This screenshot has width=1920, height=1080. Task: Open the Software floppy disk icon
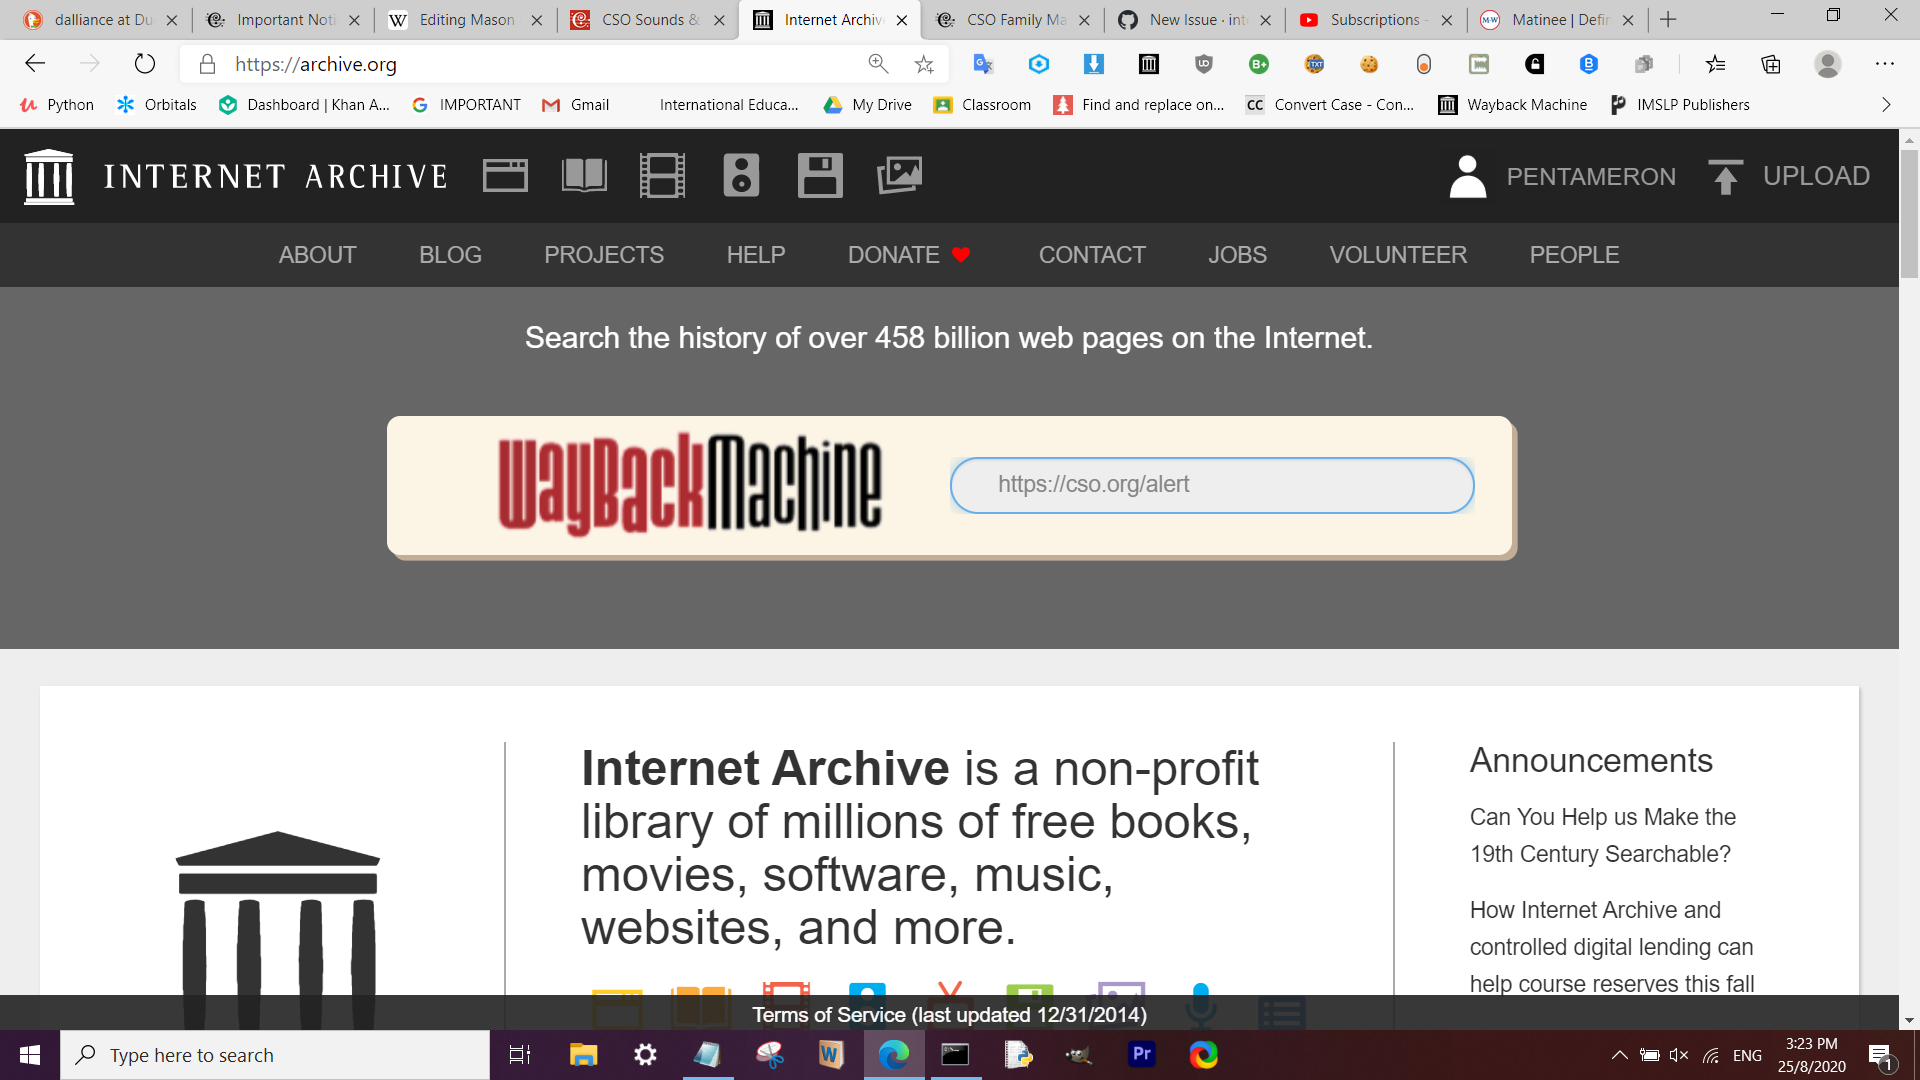(820, 176)
